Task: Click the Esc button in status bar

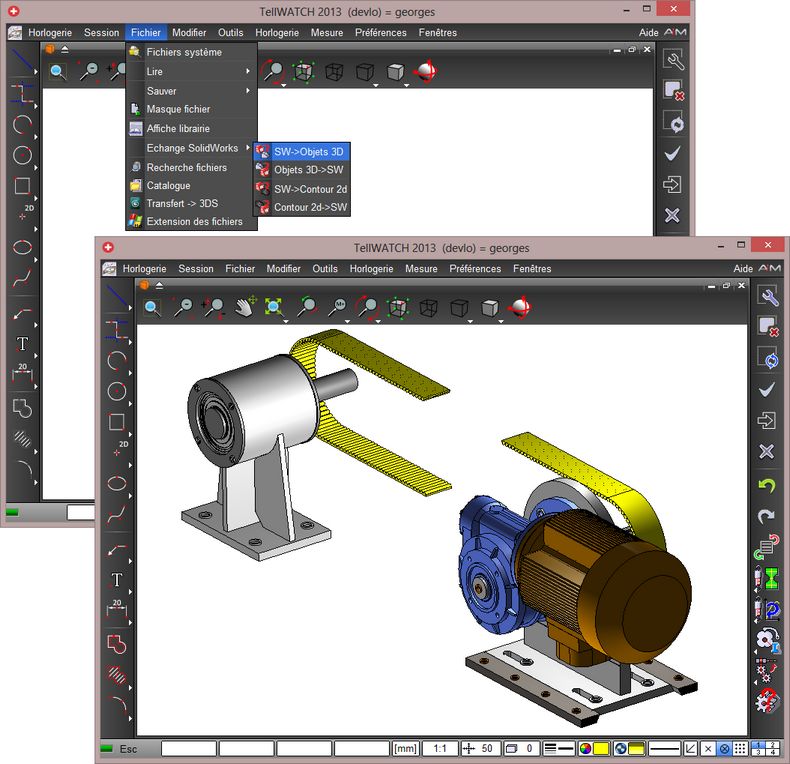Action: (128, 748)
